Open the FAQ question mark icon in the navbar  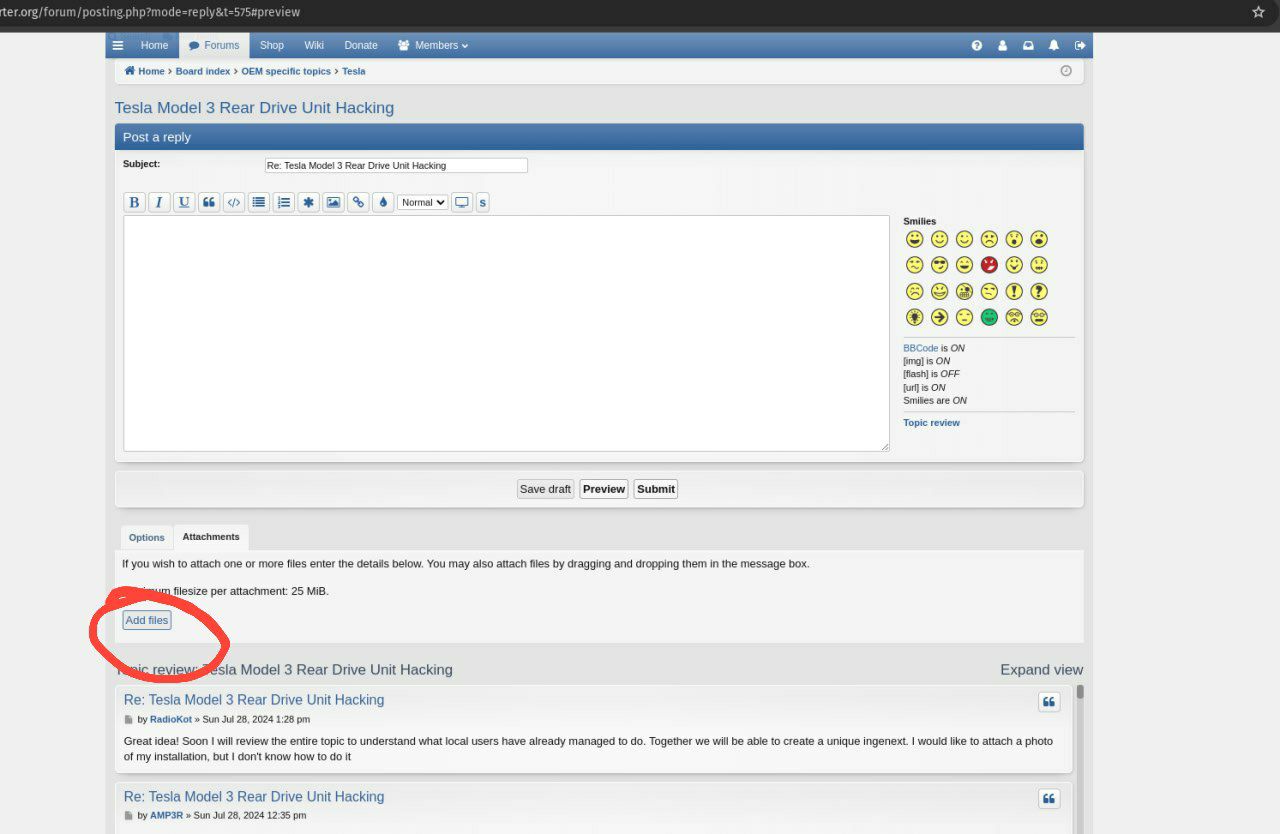(x=977, y=45)
